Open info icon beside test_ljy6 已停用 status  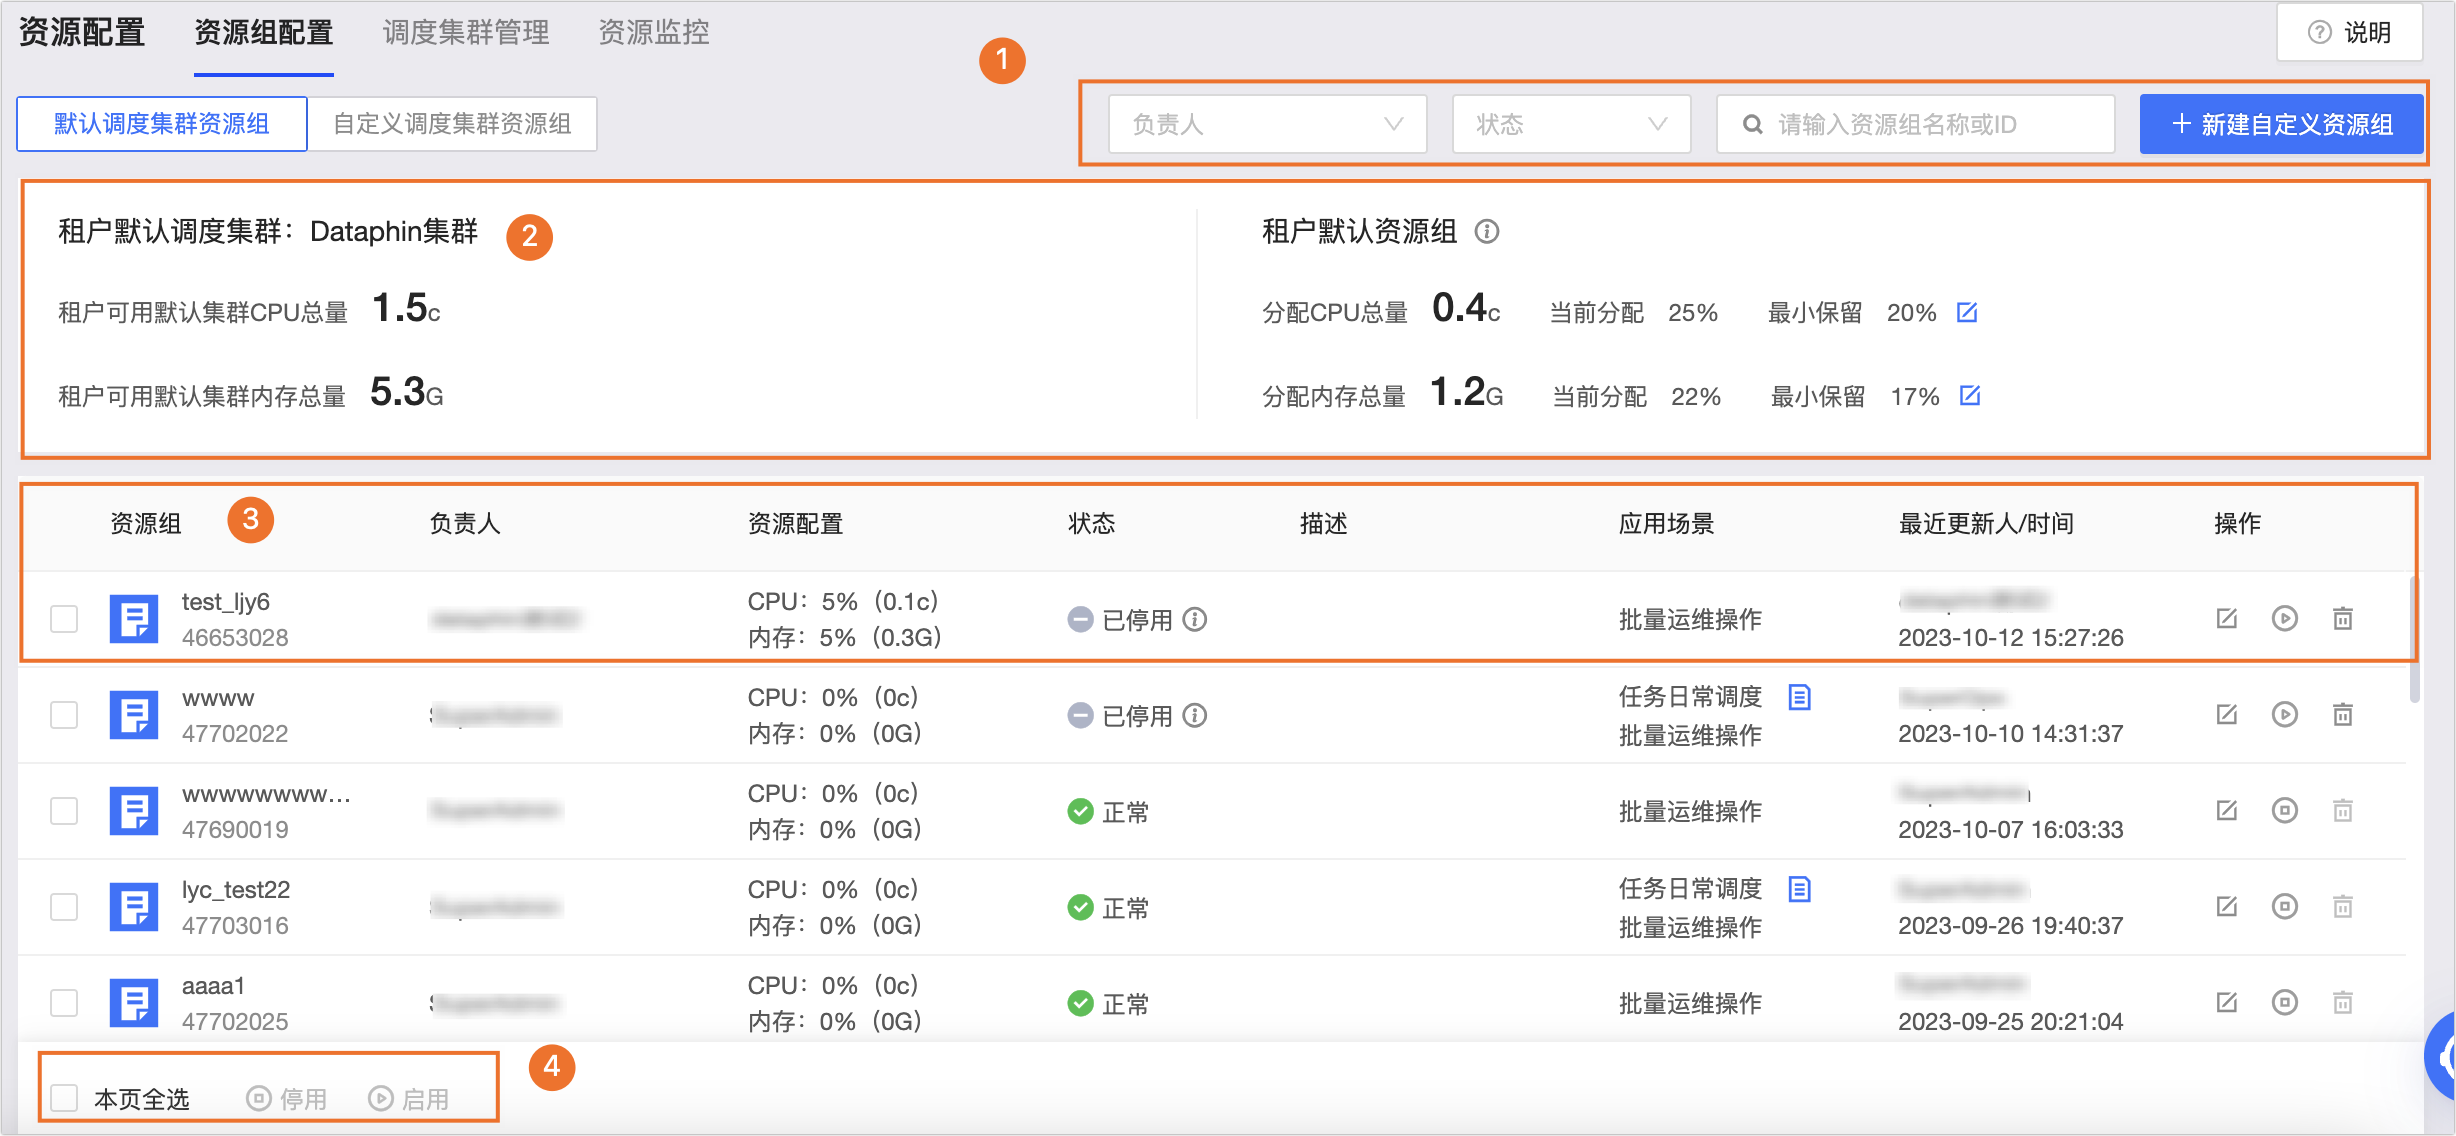1195,619
